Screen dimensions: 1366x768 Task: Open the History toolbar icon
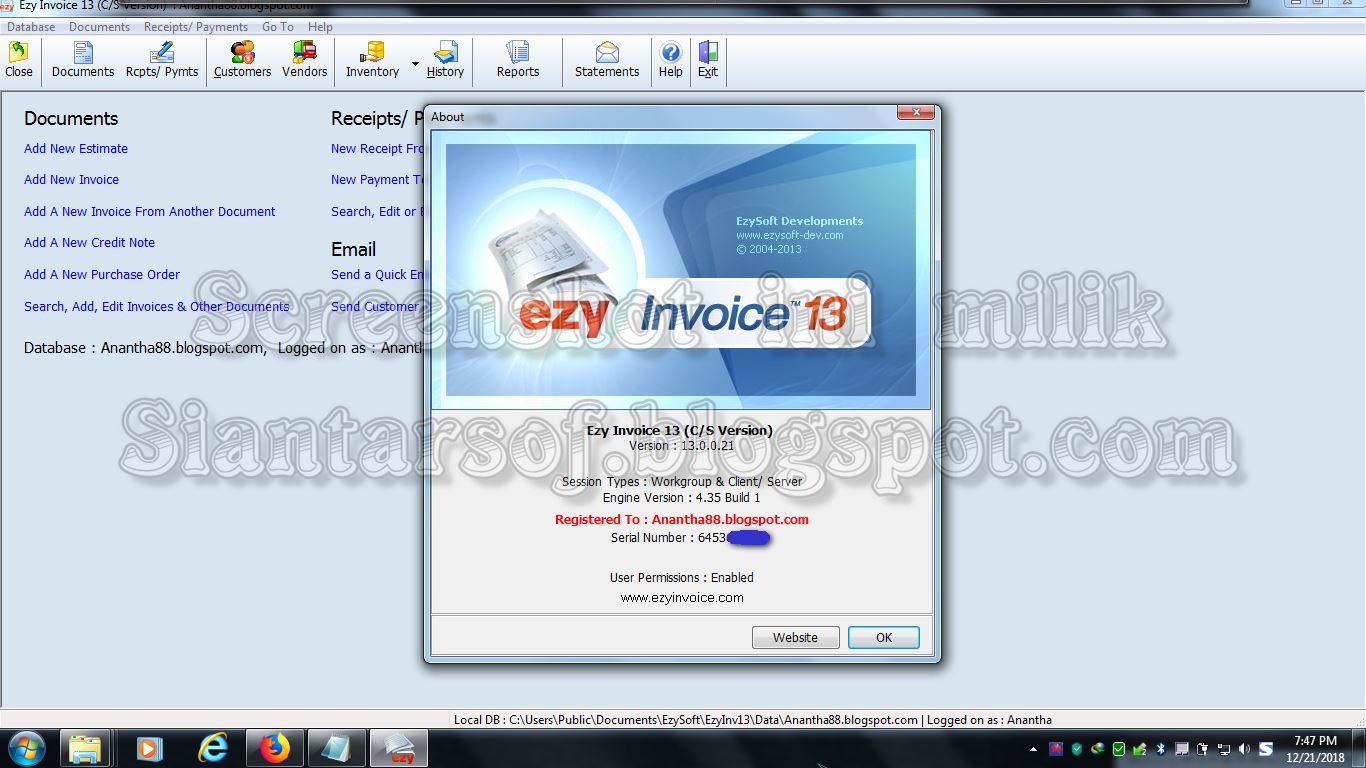[445, 60]
